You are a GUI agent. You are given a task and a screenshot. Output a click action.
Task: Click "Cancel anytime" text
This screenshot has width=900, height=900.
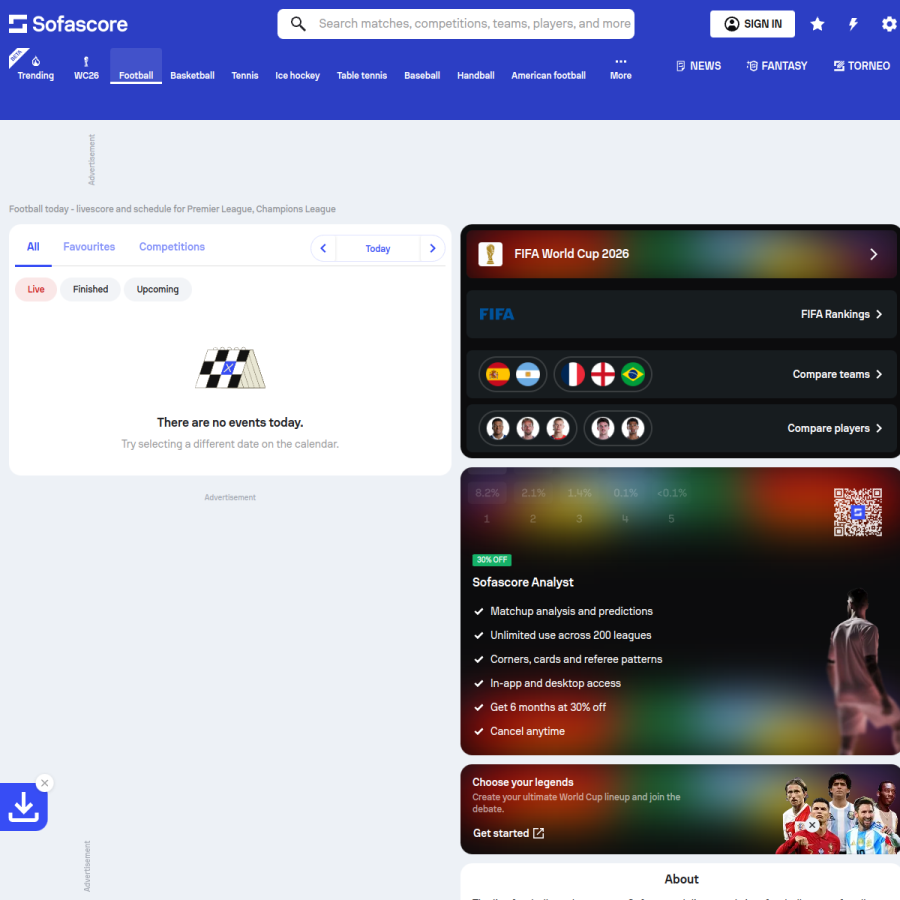pyautogui.click(x=527, y=731)
